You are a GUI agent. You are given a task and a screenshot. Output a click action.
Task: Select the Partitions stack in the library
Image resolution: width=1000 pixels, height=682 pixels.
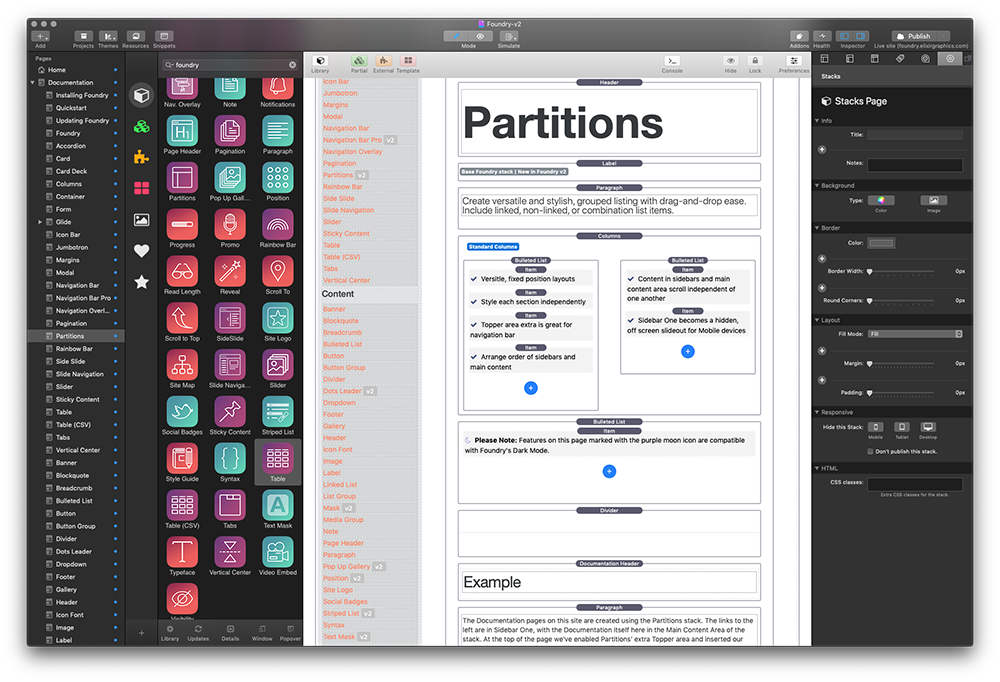(x=182, y=178)
